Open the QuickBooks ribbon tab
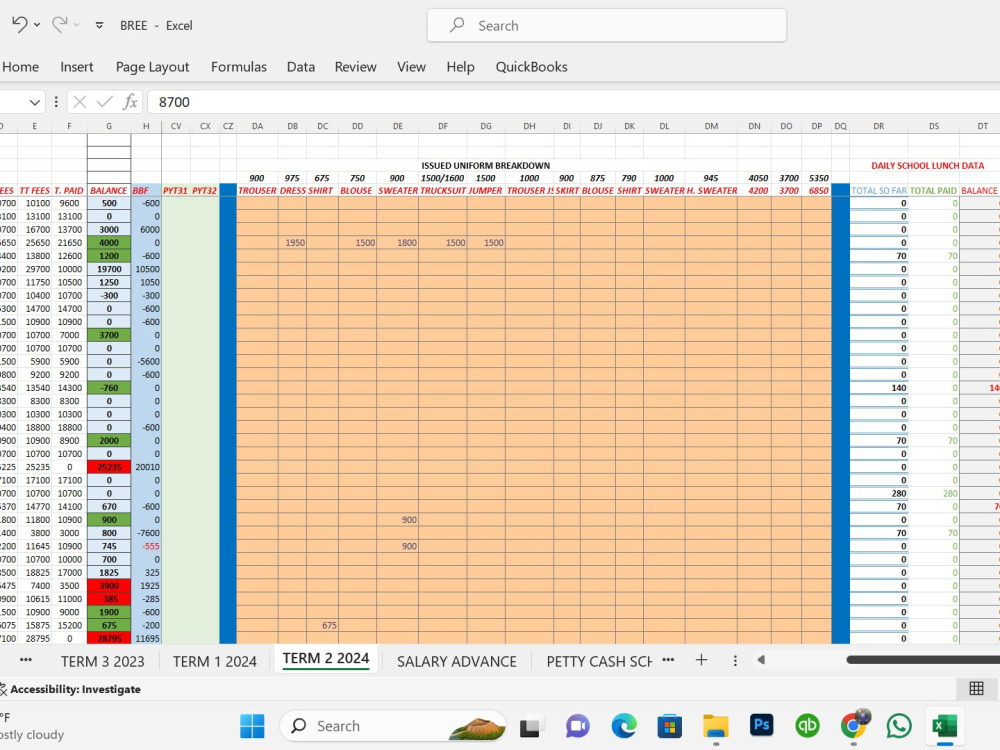This screenshot has height=750, width=1000. tap(531, 67)
